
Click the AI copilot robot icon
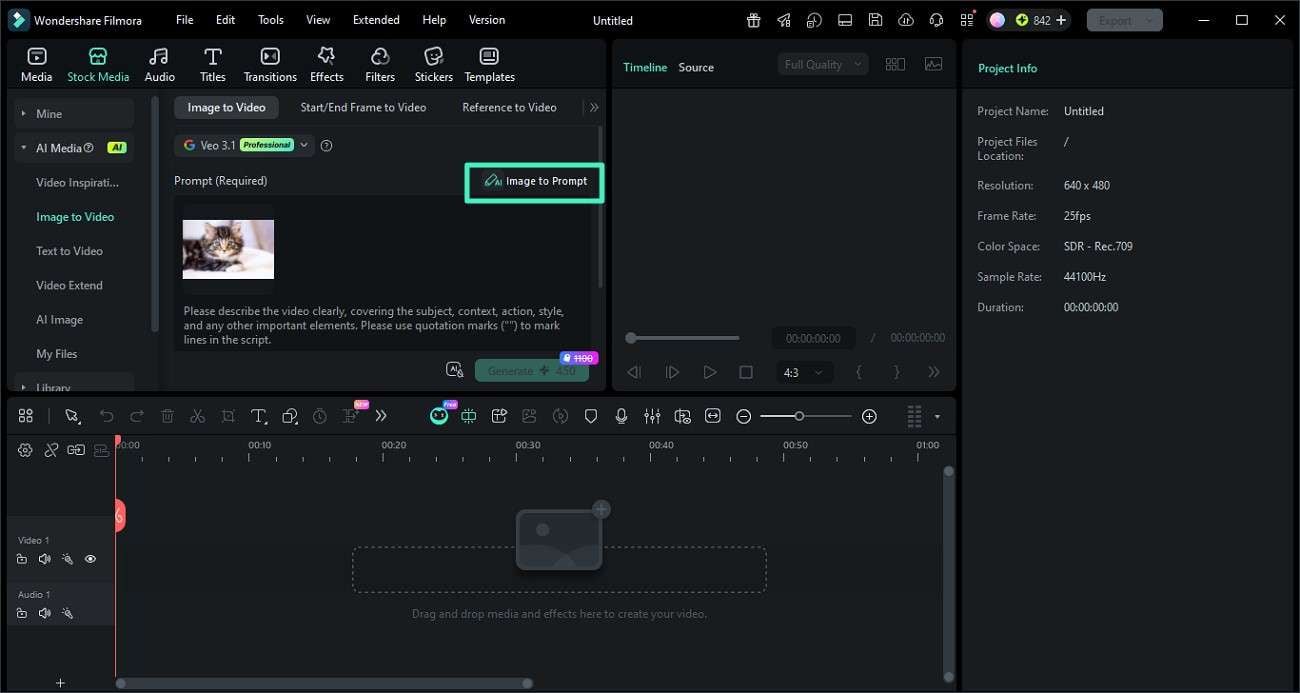439,416
